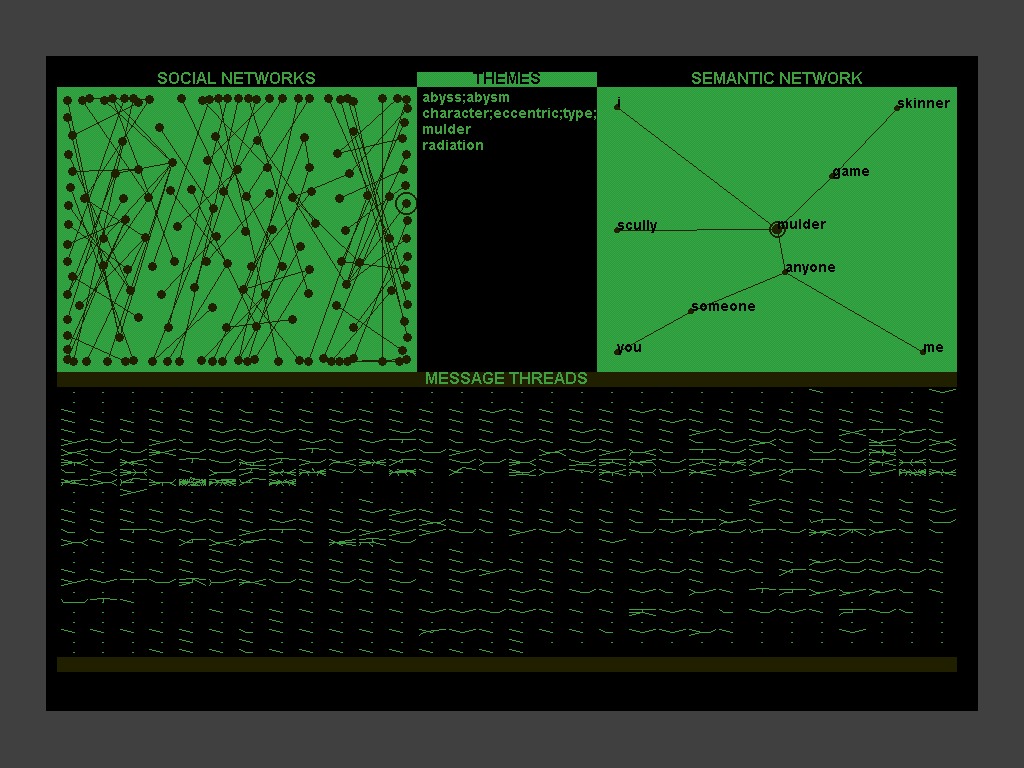This screenshot has height=768, width=1024.
Task: Click the THEMES panel header
Action: pyautogui.click(x=508, y=78)
